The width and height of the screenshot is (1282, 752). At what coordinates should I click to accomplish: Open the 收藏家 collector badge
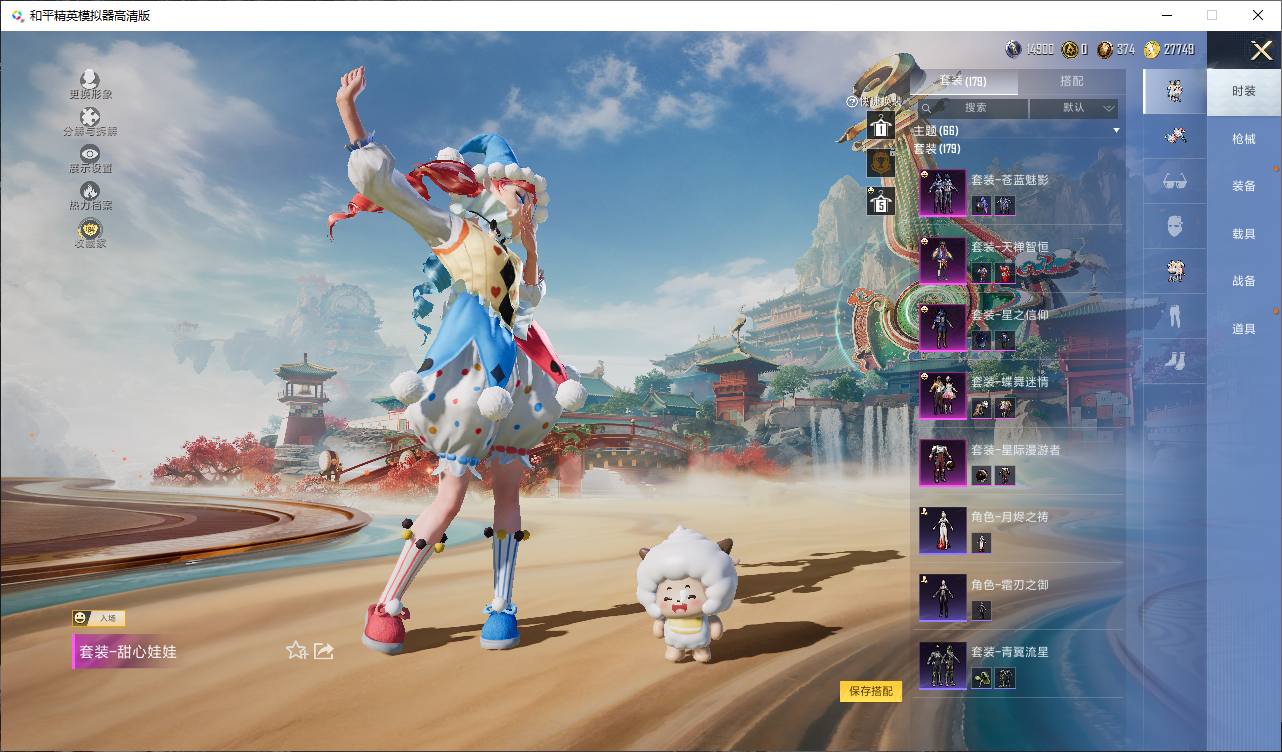pyautogui.click(x=90, y=227)
